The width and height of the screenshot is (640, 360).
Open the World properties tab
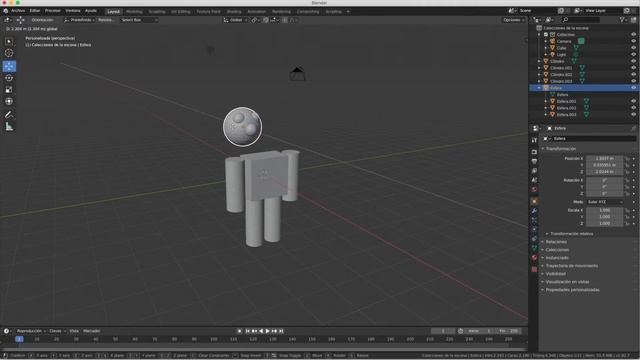point(534,190)
